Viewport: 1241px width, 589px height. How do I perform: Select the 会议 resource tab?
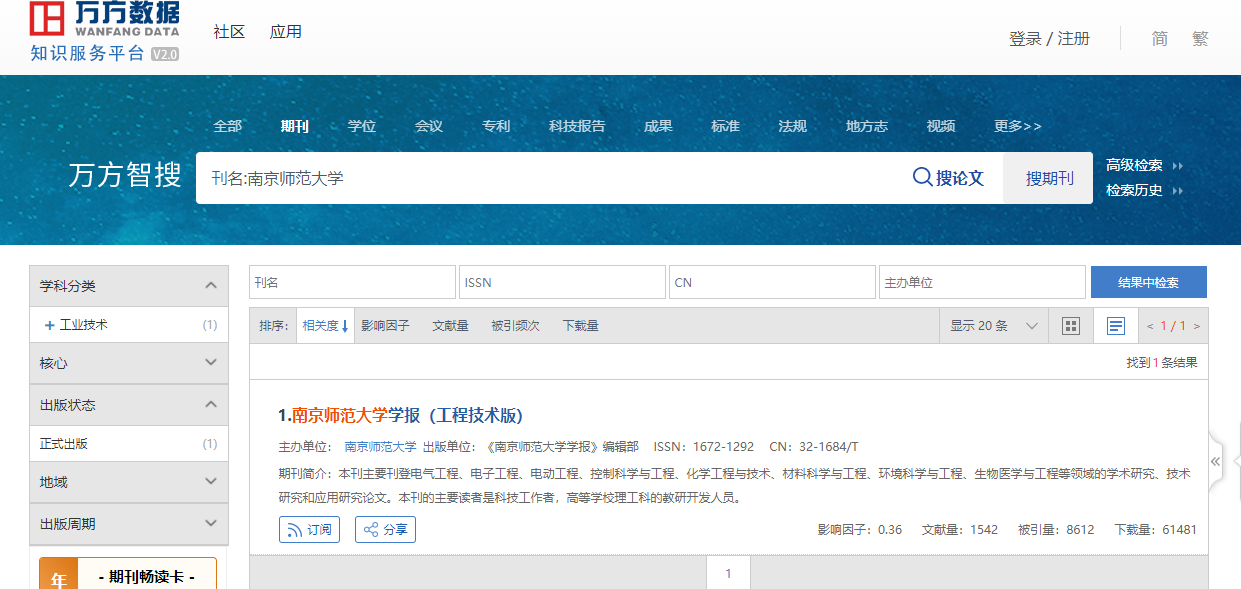point(428,126)
